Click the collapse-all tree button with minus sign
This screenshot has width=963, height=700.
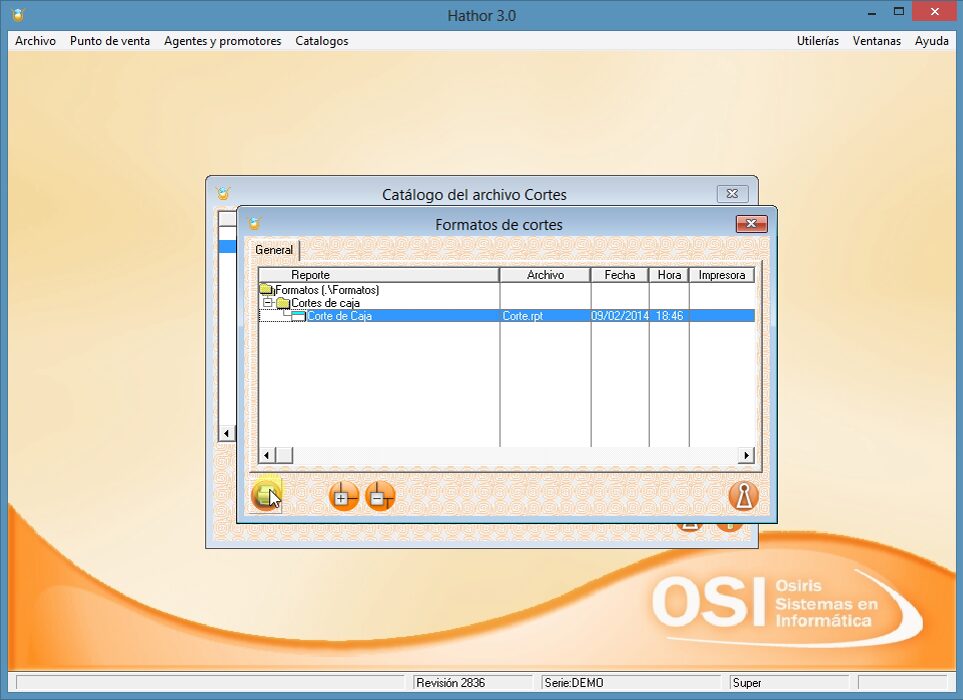tap(380, 496)
